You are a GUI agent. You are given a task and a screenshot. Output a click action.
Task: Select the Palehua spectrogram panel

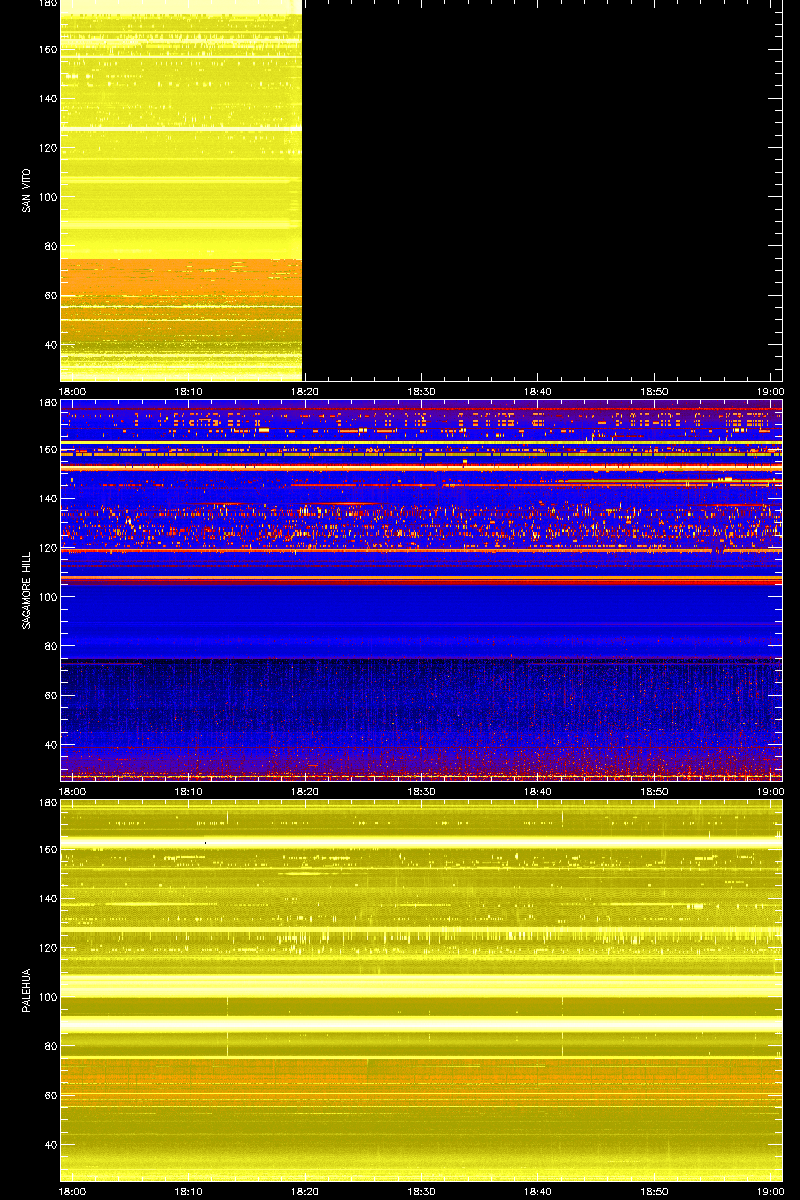coord(421,991)
